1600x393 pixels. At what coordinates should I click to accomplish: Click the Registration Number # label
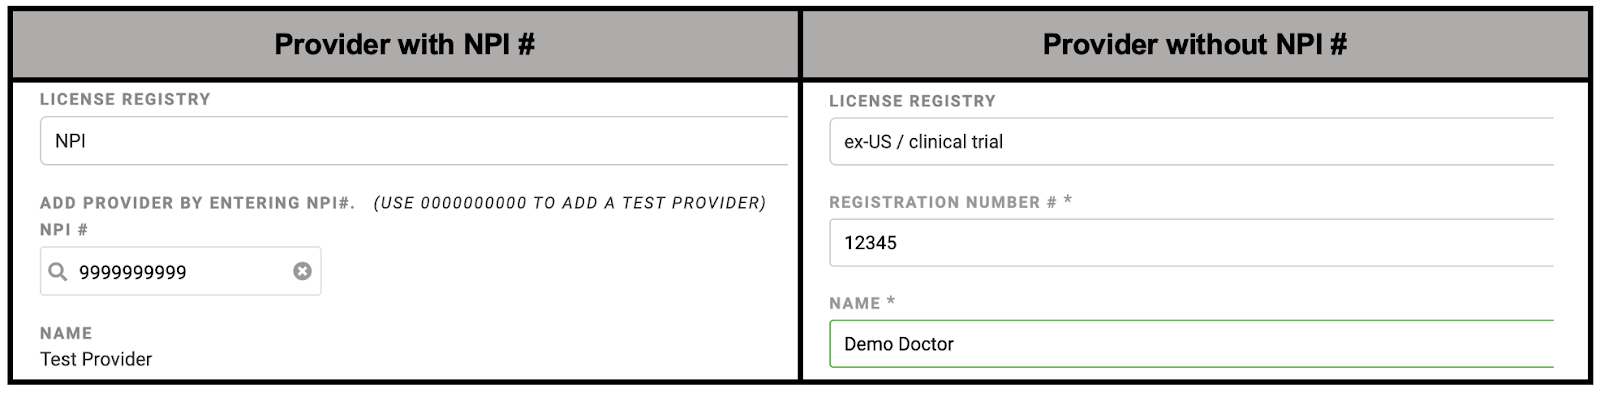click(943, 202)
